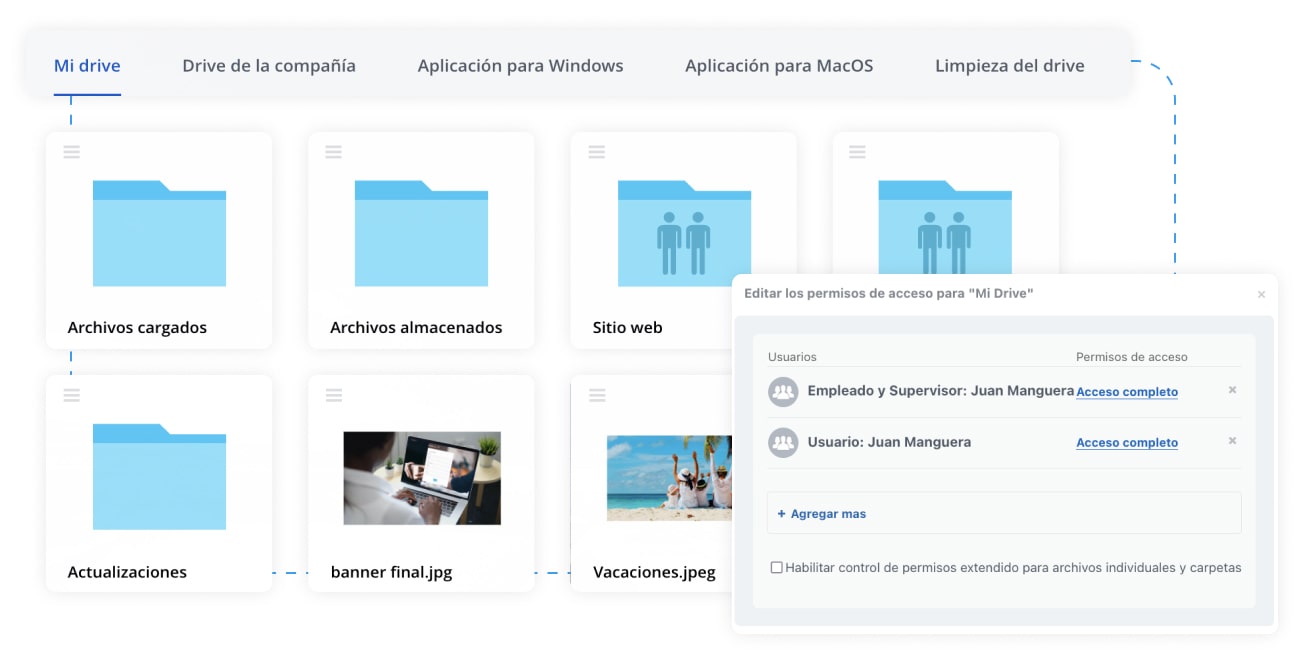Screen dimensions: 1300x660
Task: Open hamburger menu on banner final.jpg card
Action: click(x=334, y=395)
